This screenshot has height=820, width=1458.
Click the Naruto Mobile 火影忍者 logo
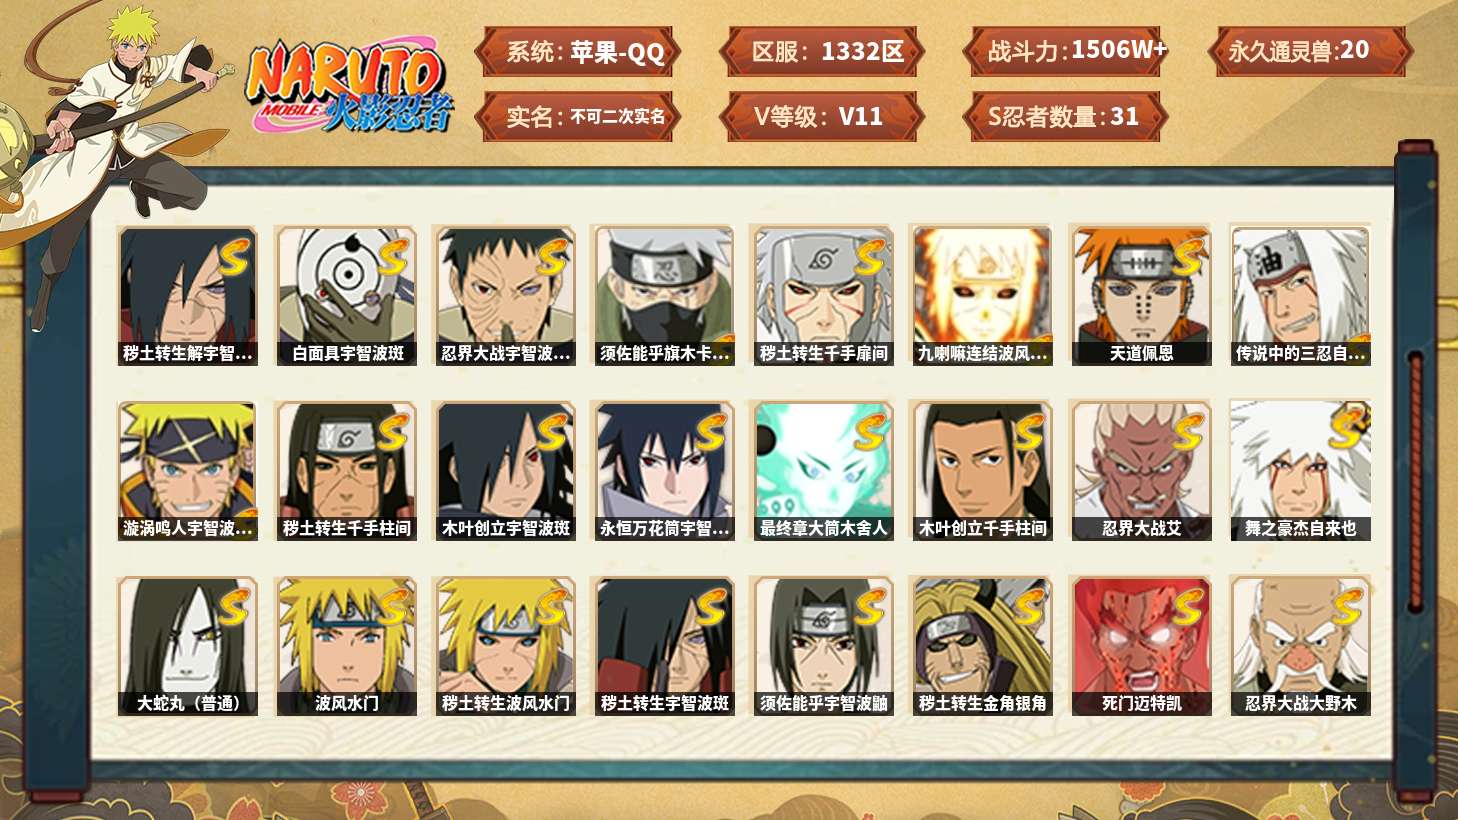tap(348, 86)
